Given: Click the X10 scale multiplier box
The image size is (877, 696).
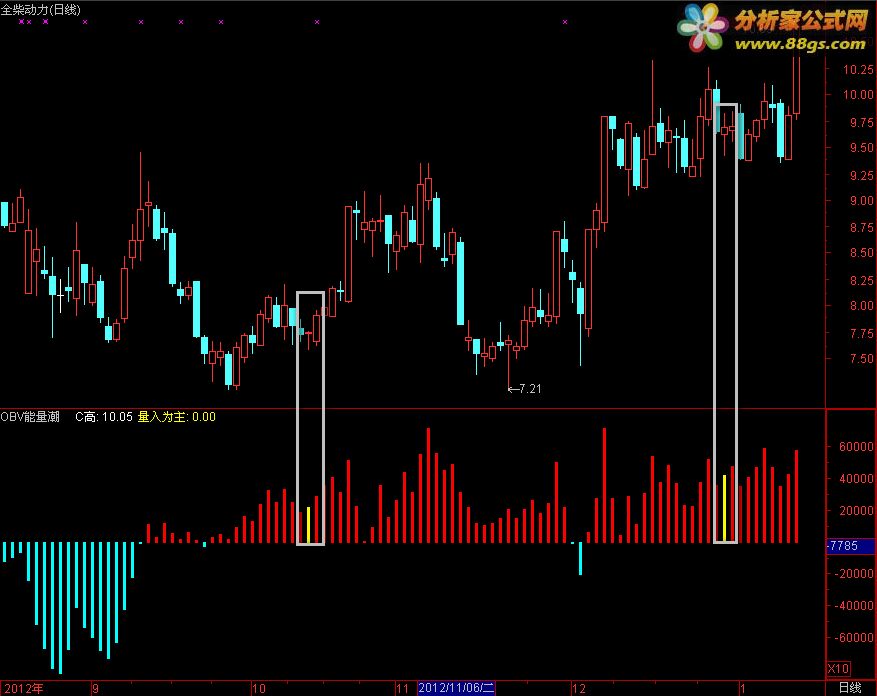Looking at the screenshot, I should tap(838, 669).
